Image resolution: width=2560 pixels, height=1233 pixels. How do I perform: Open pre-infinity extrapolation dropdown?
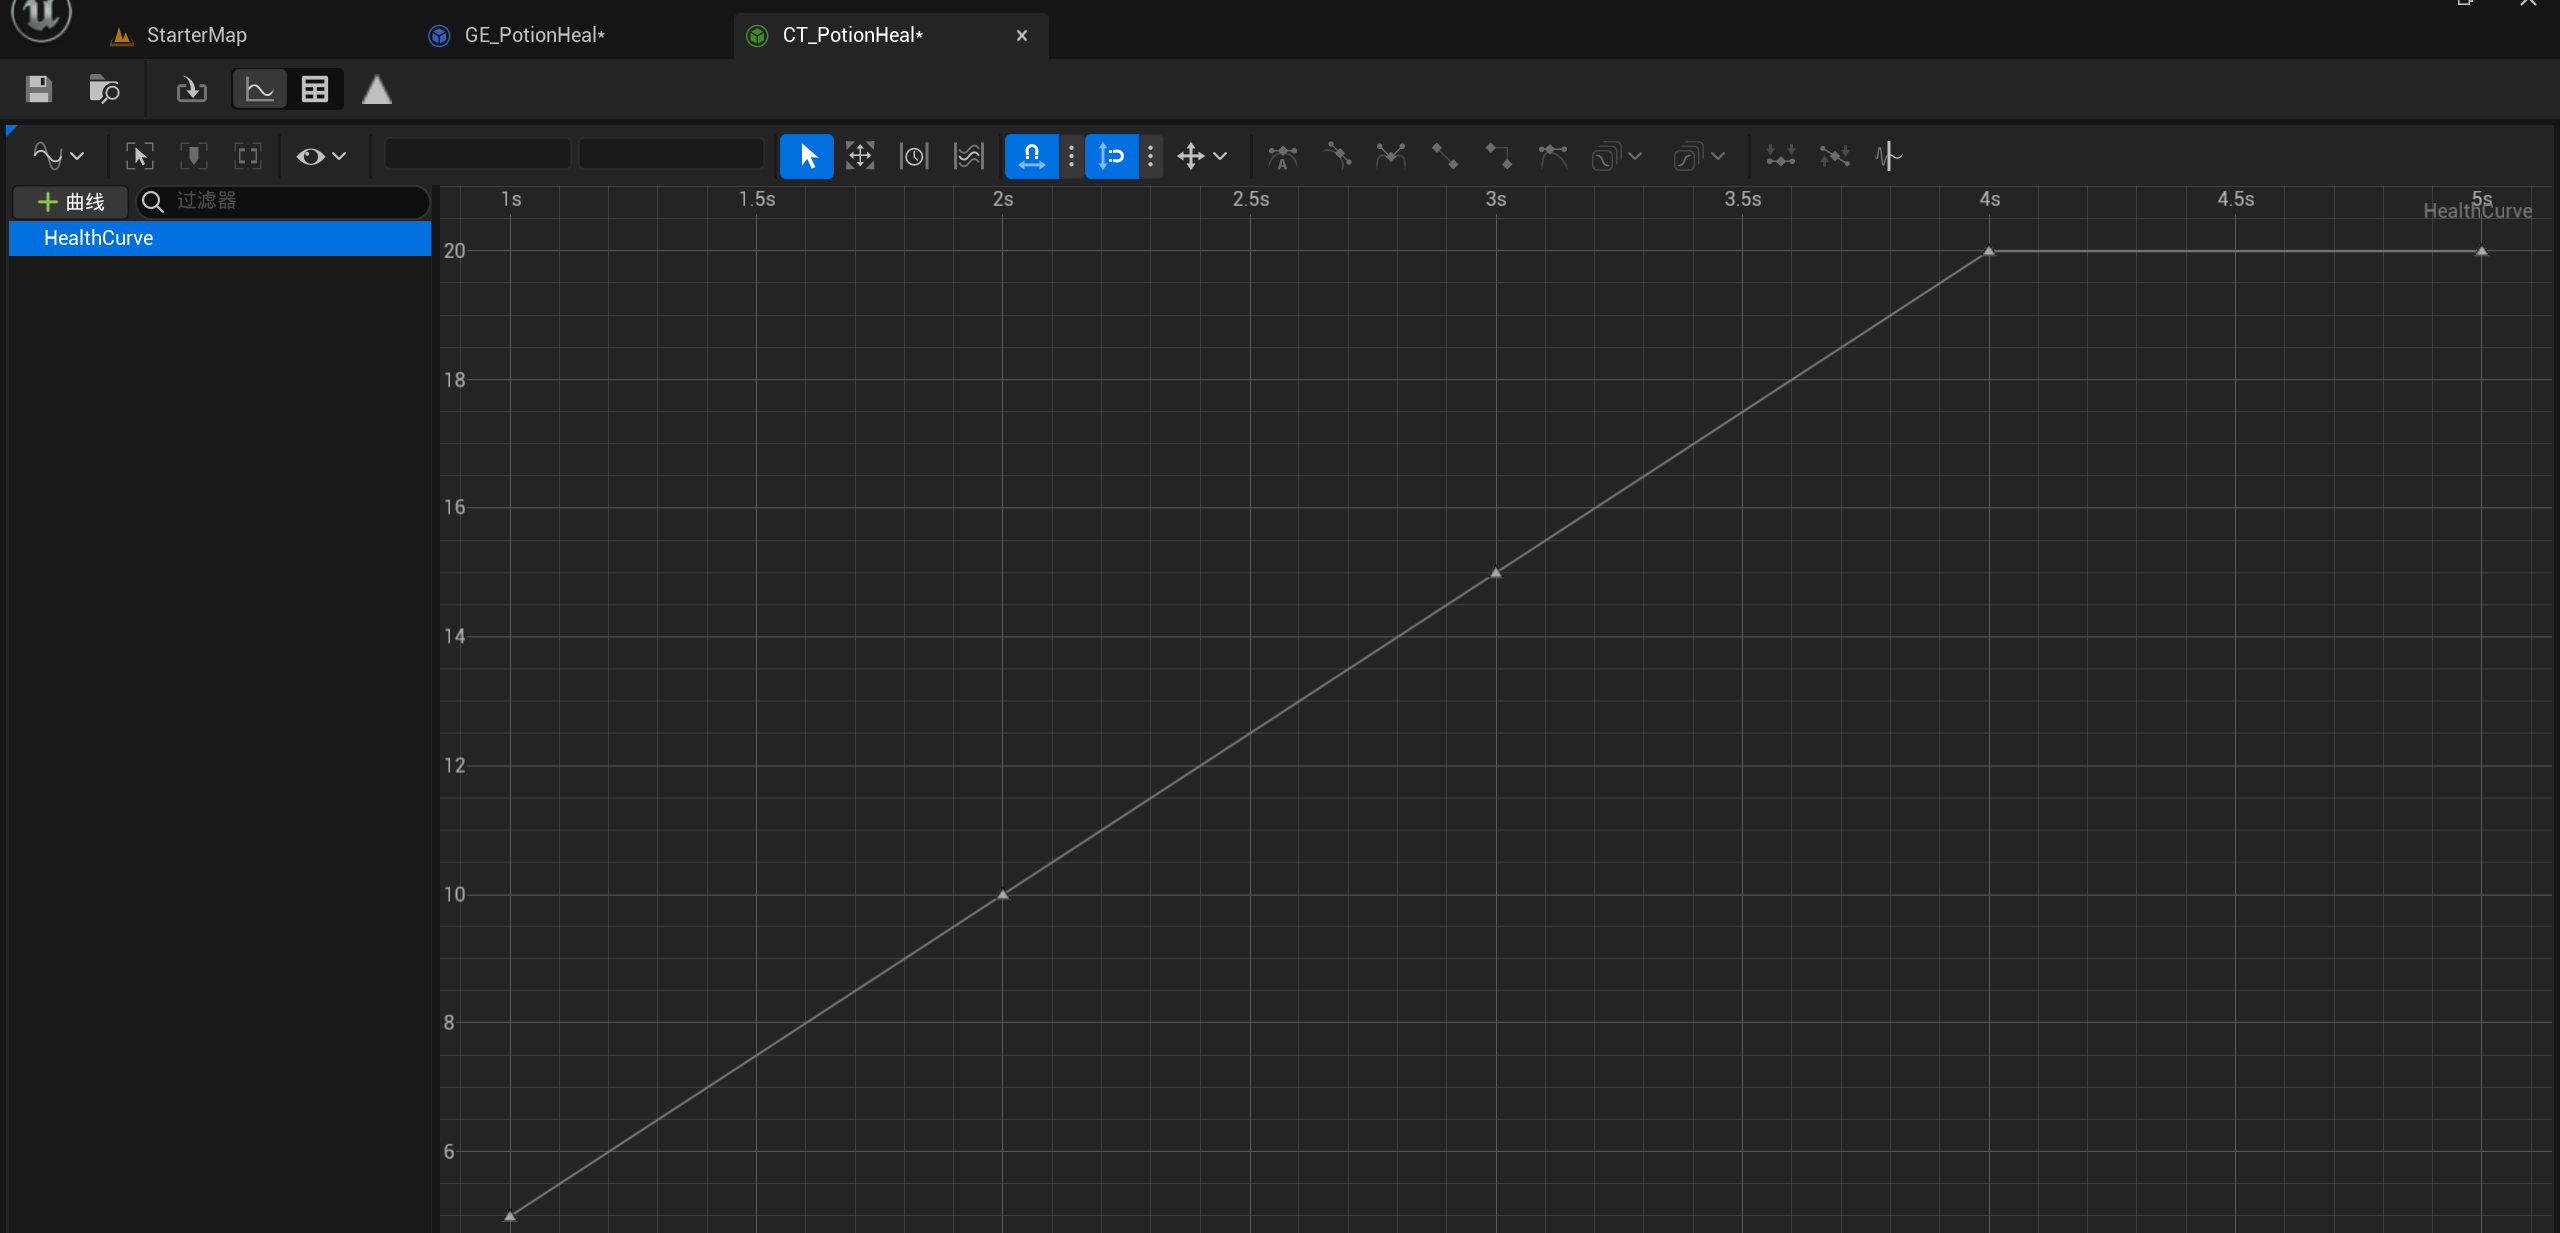pos(1616,156)
